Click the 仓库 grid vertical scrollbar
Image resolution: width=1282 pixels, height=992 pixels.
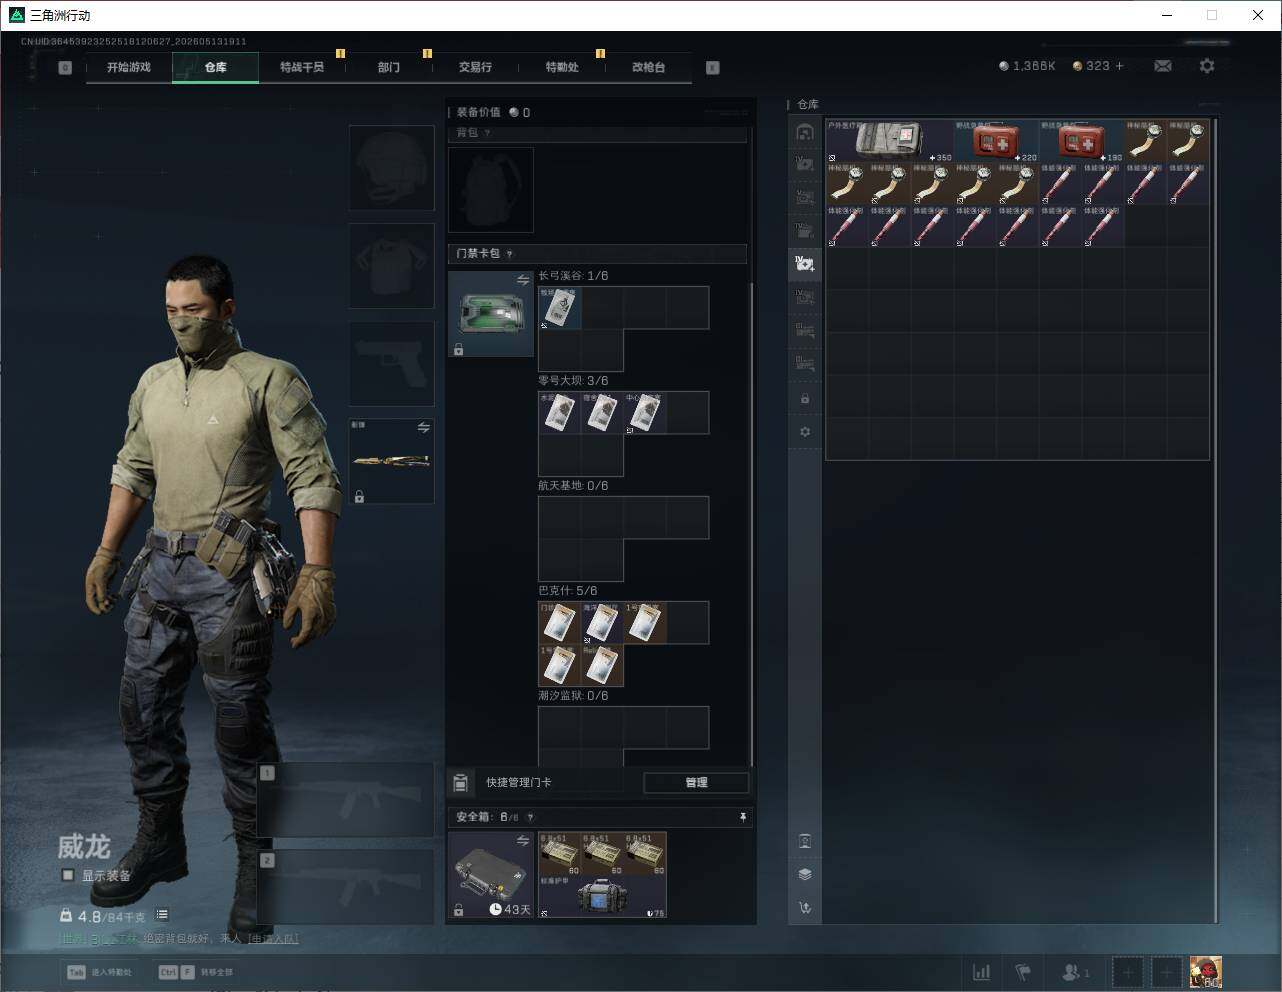point(1216,520)
